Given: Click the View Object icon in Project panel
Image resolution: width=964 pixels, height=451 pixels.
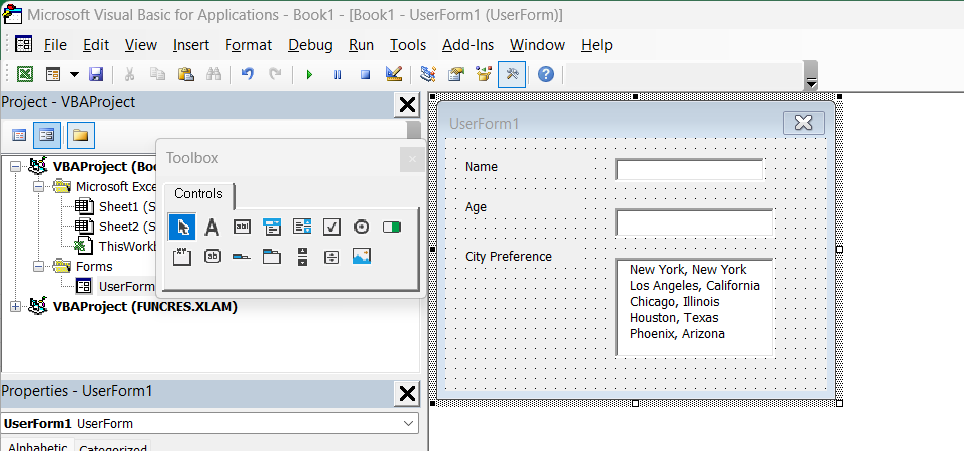Looking at the screenshot, I should [x=47, y=135].
